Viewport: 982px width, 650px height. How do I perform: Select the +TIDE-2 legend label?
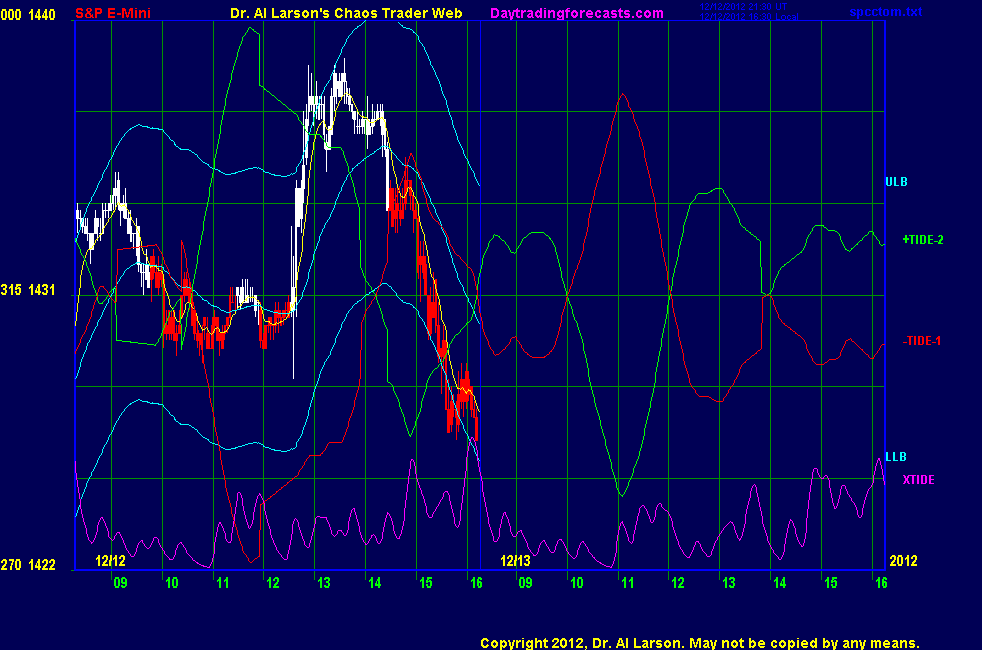923,240
